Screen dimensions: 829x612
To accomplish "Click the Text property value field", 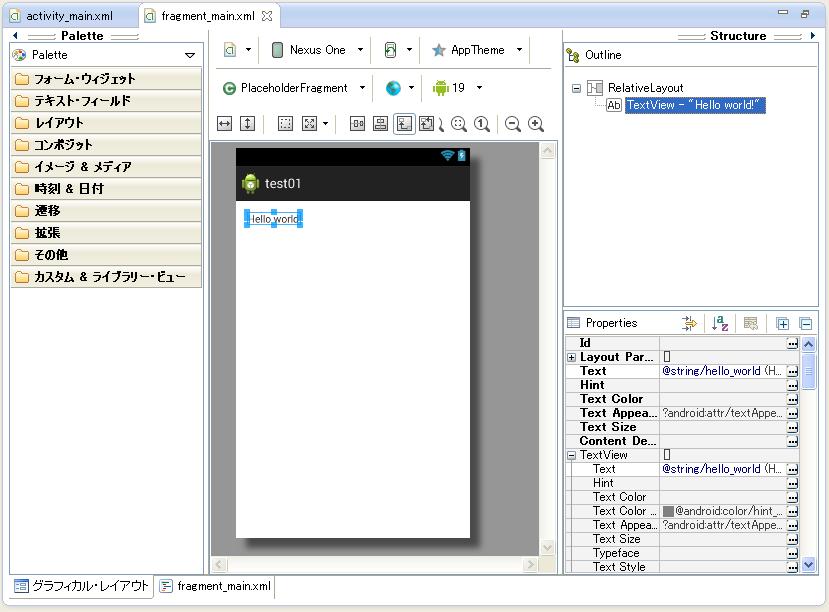I will 722,372.
